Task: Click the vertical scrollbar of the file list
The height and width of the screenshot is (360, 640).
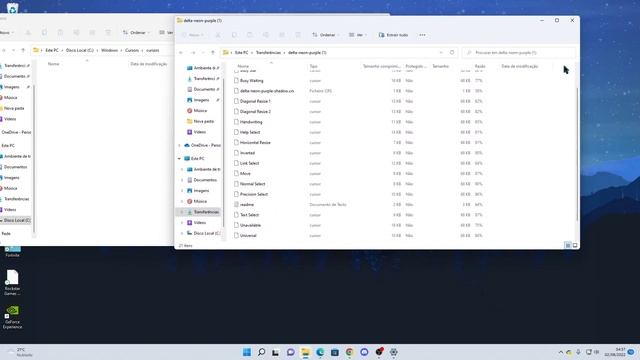Action: point(577,154)
